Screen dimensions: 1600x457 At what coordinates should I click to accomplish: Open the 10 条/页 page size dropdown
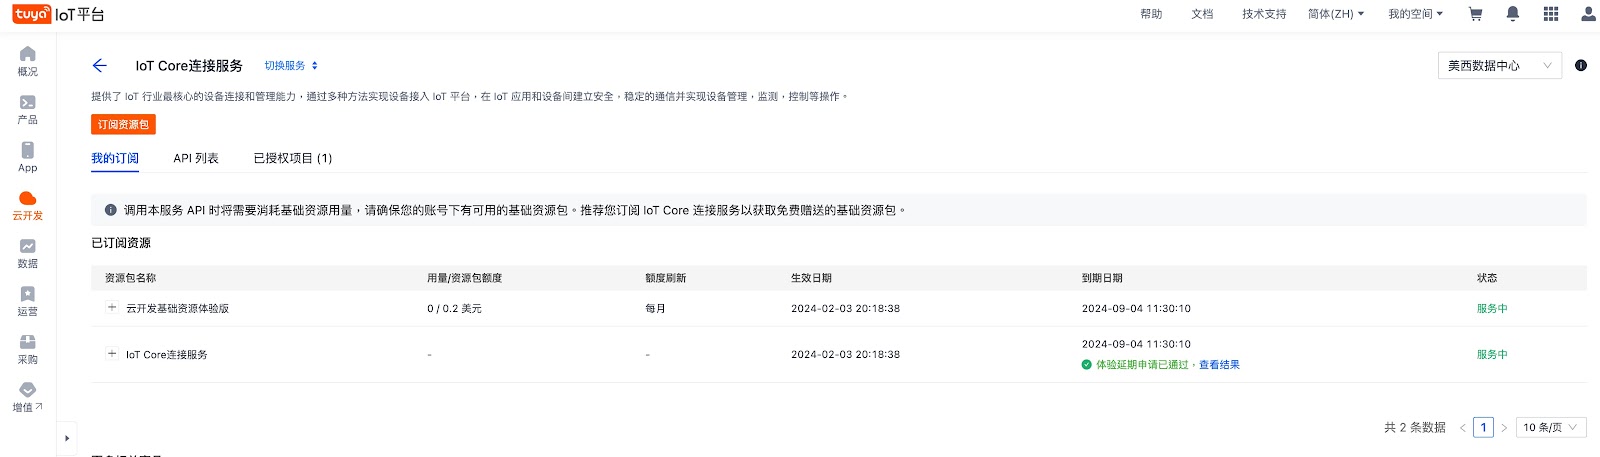tap(1552, 427)
